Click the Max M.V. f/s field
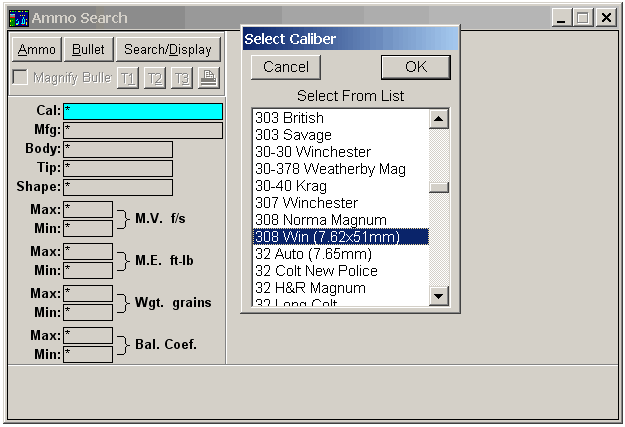The width and height of the screenshot is (625, 427). point(88,209)
